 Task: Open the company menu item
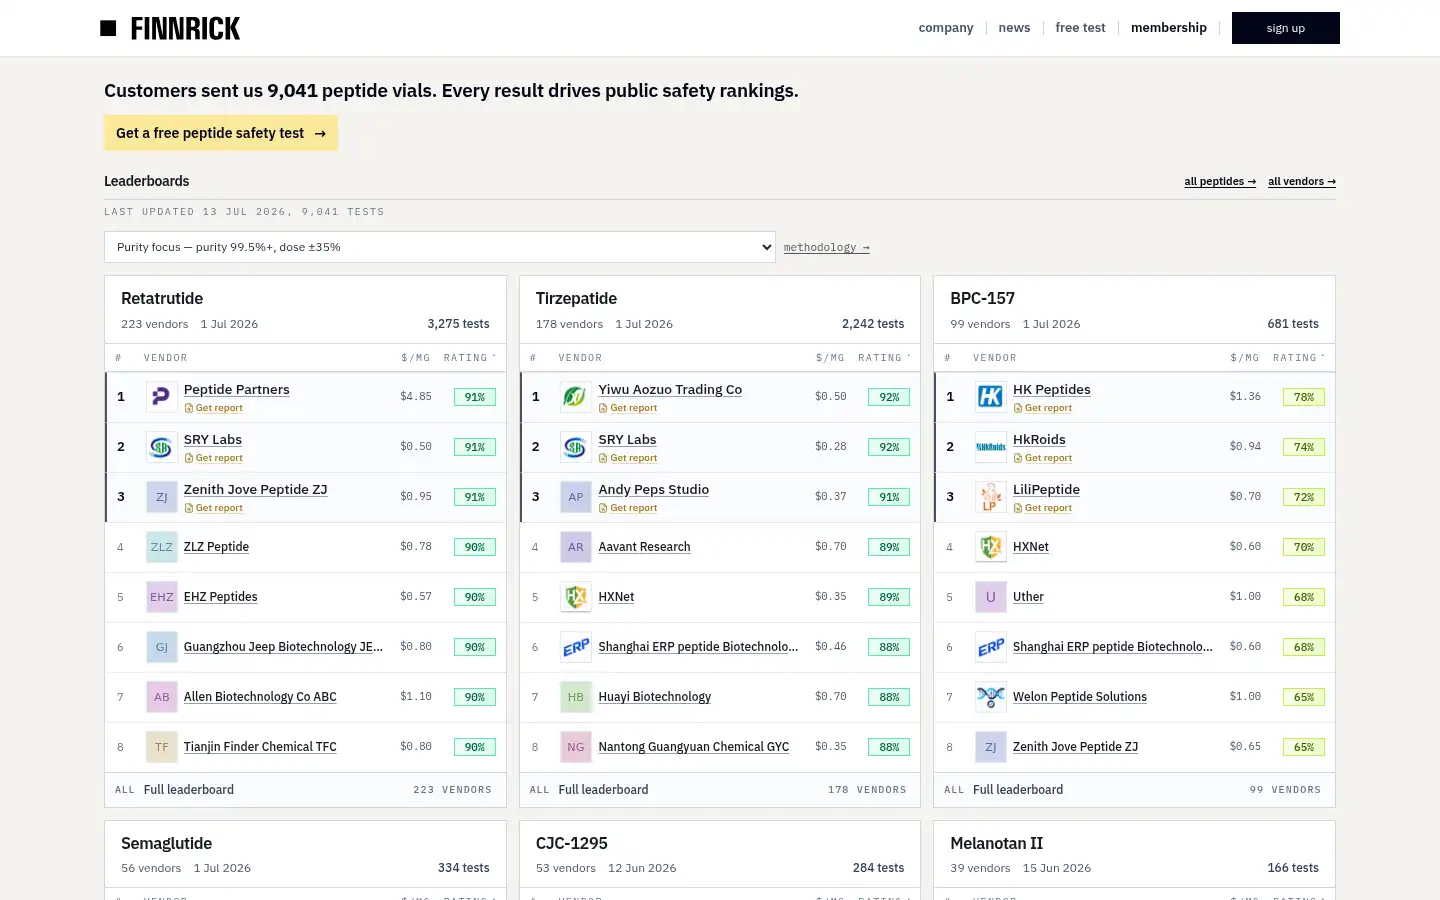[946, 28]
